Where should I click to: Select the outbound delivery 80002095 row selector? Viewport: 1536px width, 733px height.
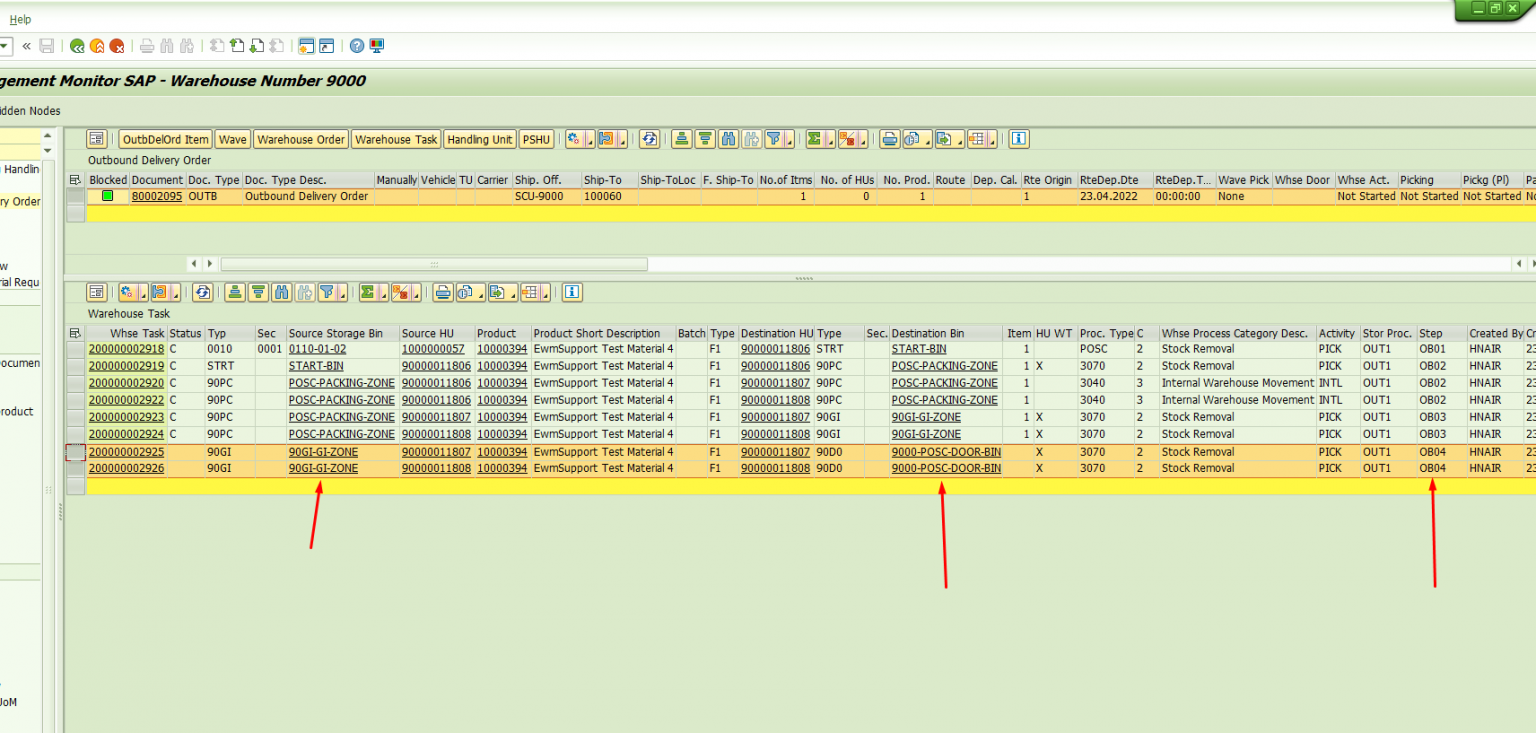tap(75, 196)
